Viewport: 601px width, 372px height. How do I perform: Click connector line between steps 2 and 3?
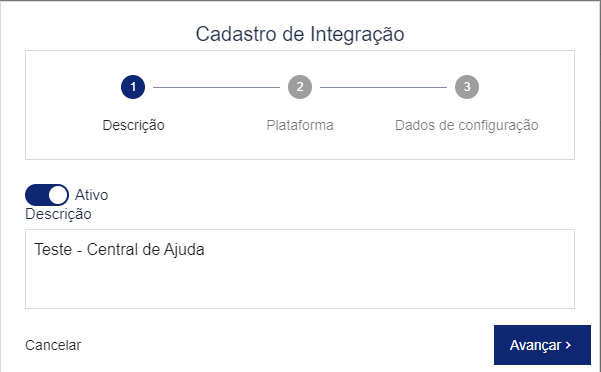click(x=383, y=87)
